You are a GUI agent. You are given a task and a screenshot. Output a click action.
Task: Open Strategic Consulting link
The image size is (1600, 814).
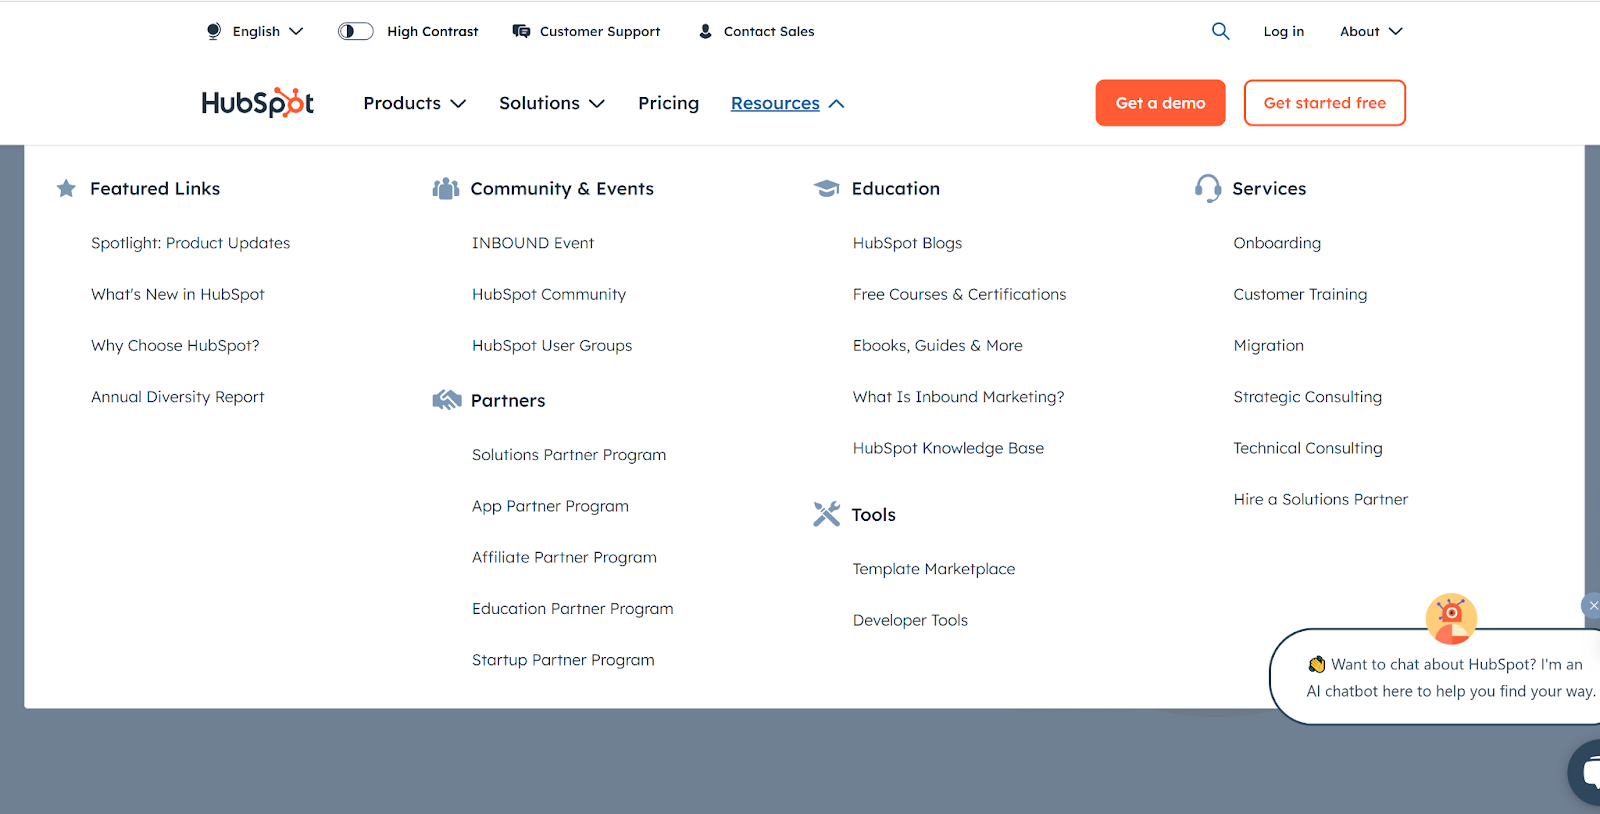coord(1308,397)
